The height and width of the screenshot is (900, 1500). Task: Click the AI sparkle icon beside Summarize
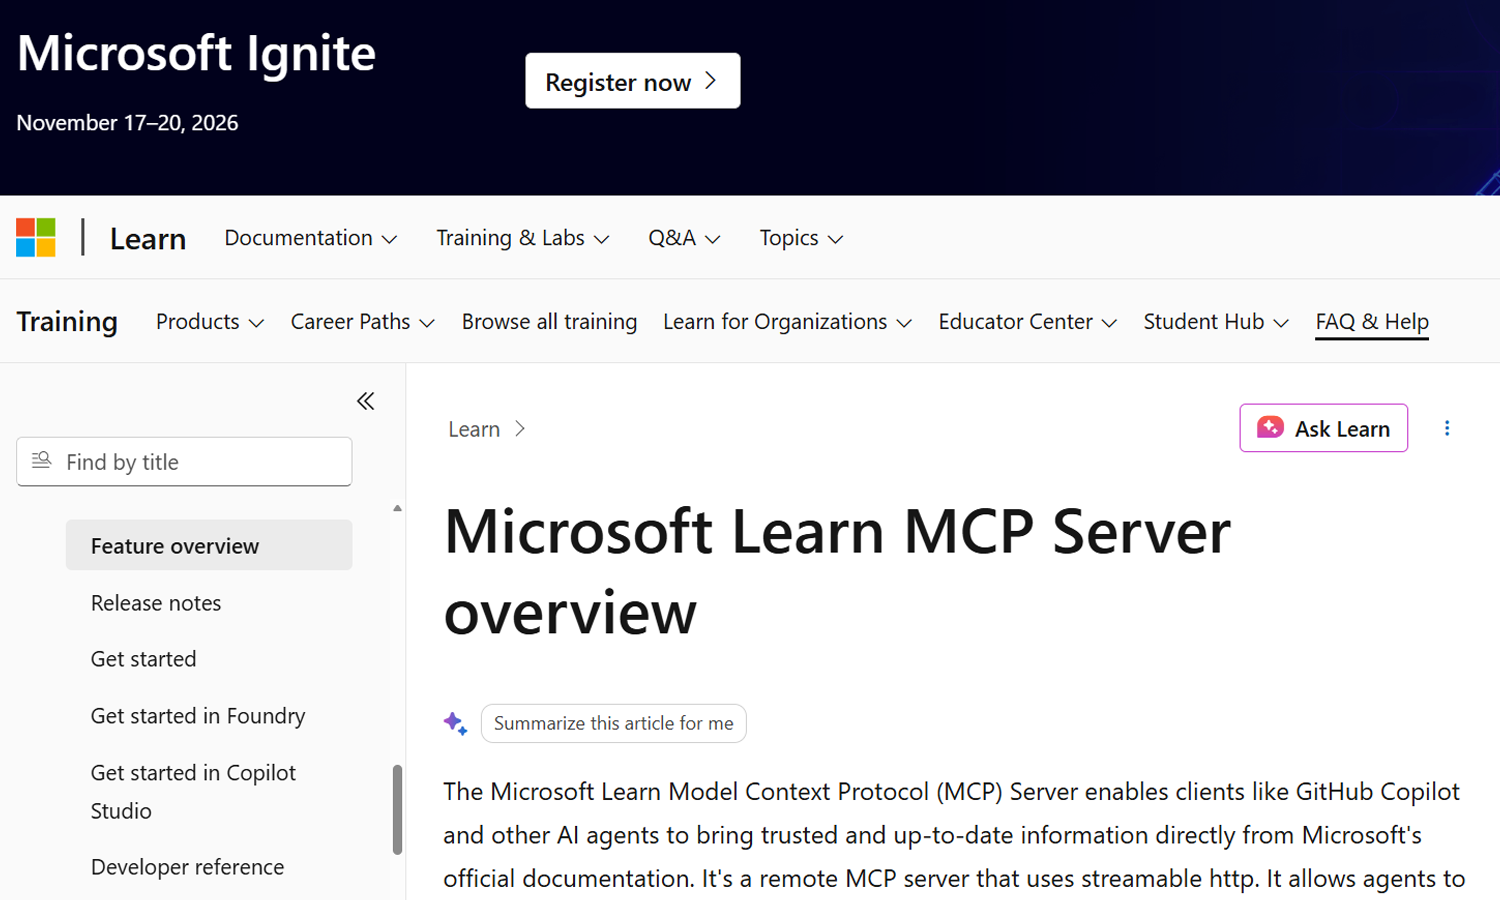coord(455,723)
